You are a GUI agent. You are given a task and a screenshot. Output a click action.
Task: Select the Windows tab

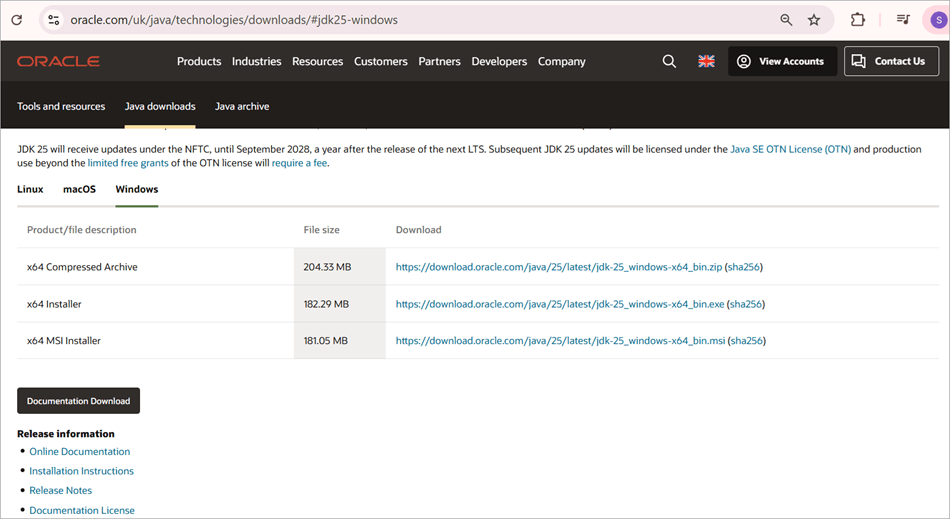(137, 189)
